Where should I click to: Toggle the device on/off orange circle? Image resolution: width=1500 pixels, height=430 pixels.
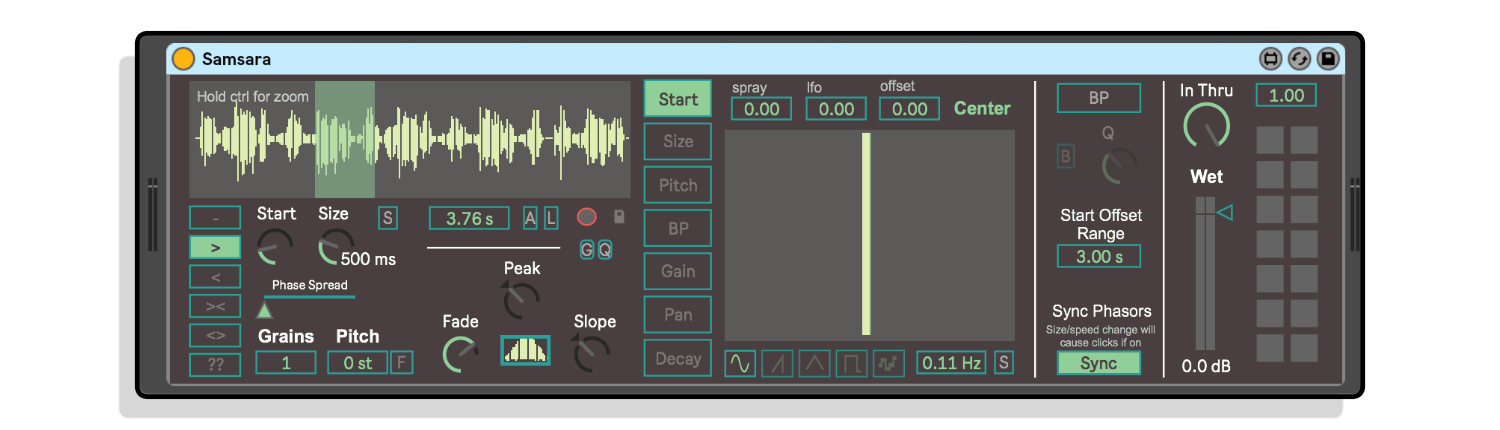coord(183,59)
